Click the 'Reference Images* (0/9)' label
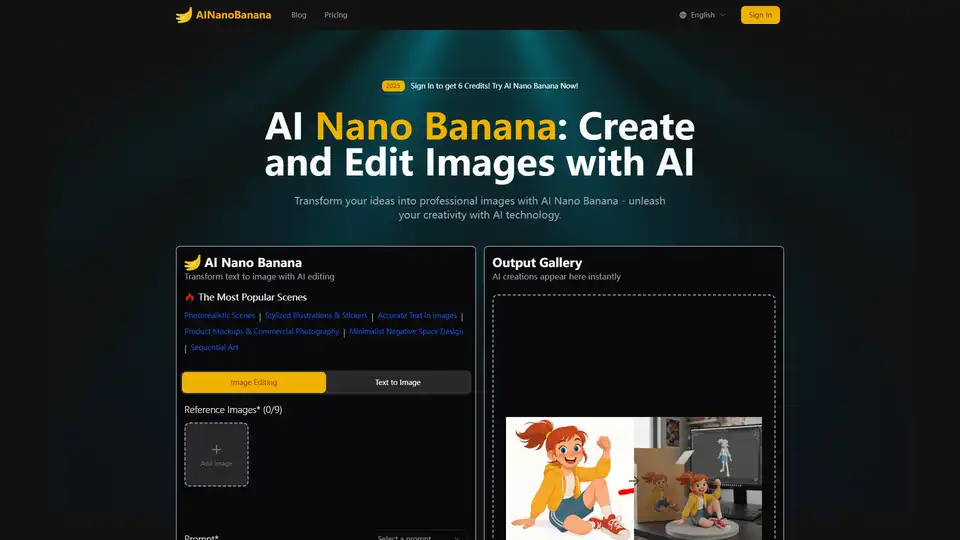The height and width of the screenshot is (540, 960). [233, 410]
